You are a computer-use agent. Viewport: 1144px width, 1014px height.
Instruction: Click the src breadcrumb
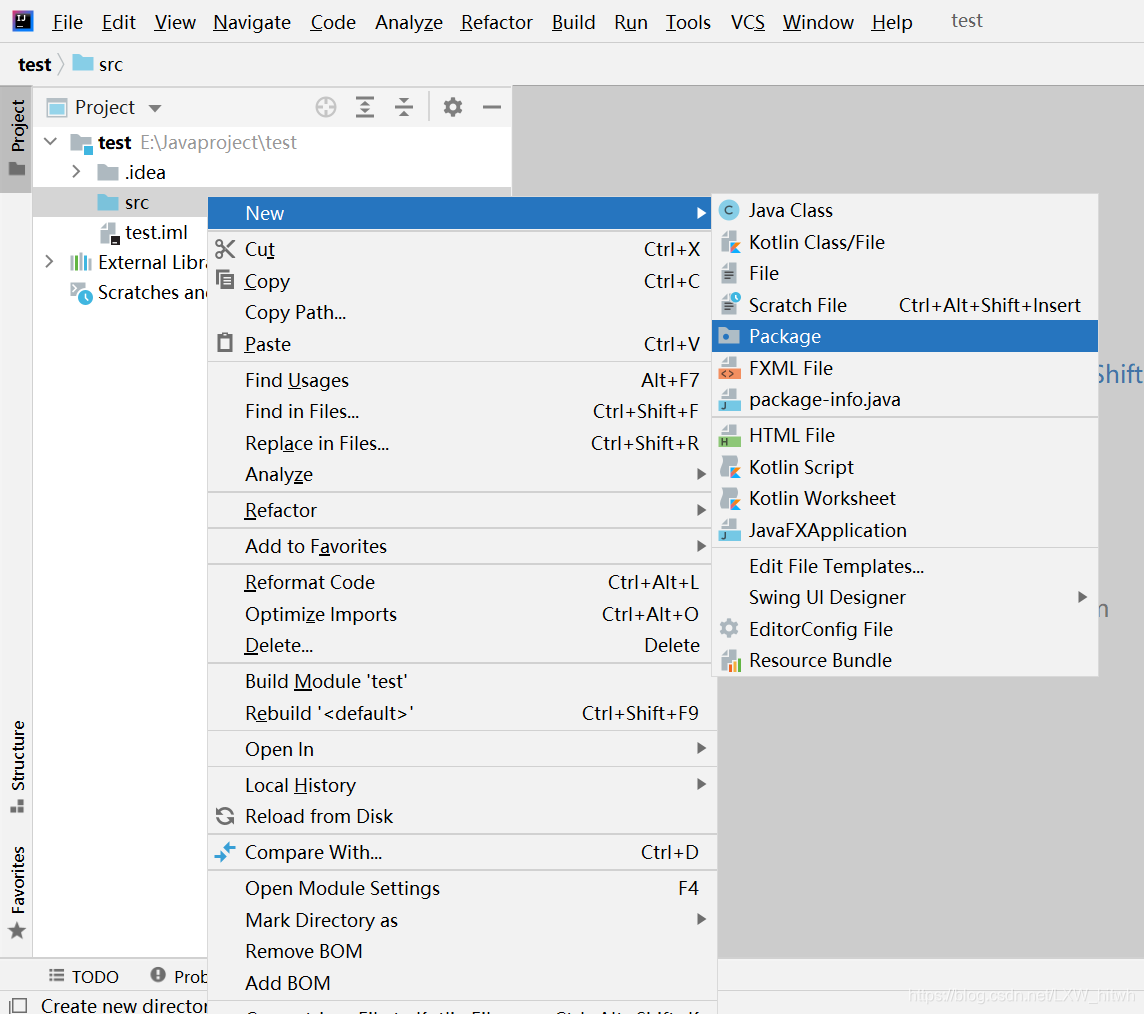[98, 64]
